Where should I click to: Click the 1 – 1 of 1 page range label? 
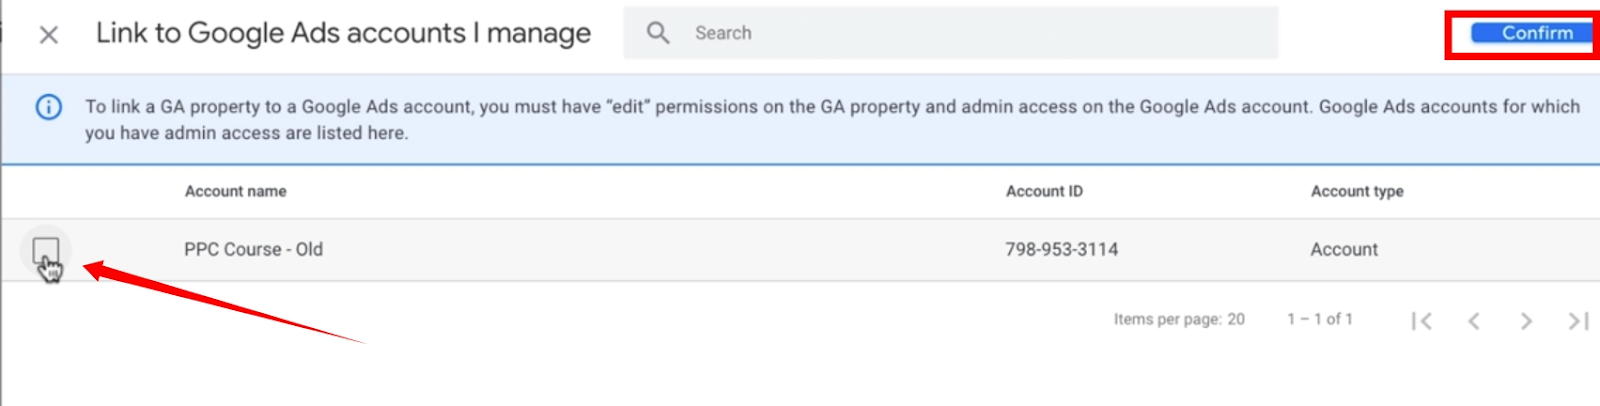pos(1320,319)
